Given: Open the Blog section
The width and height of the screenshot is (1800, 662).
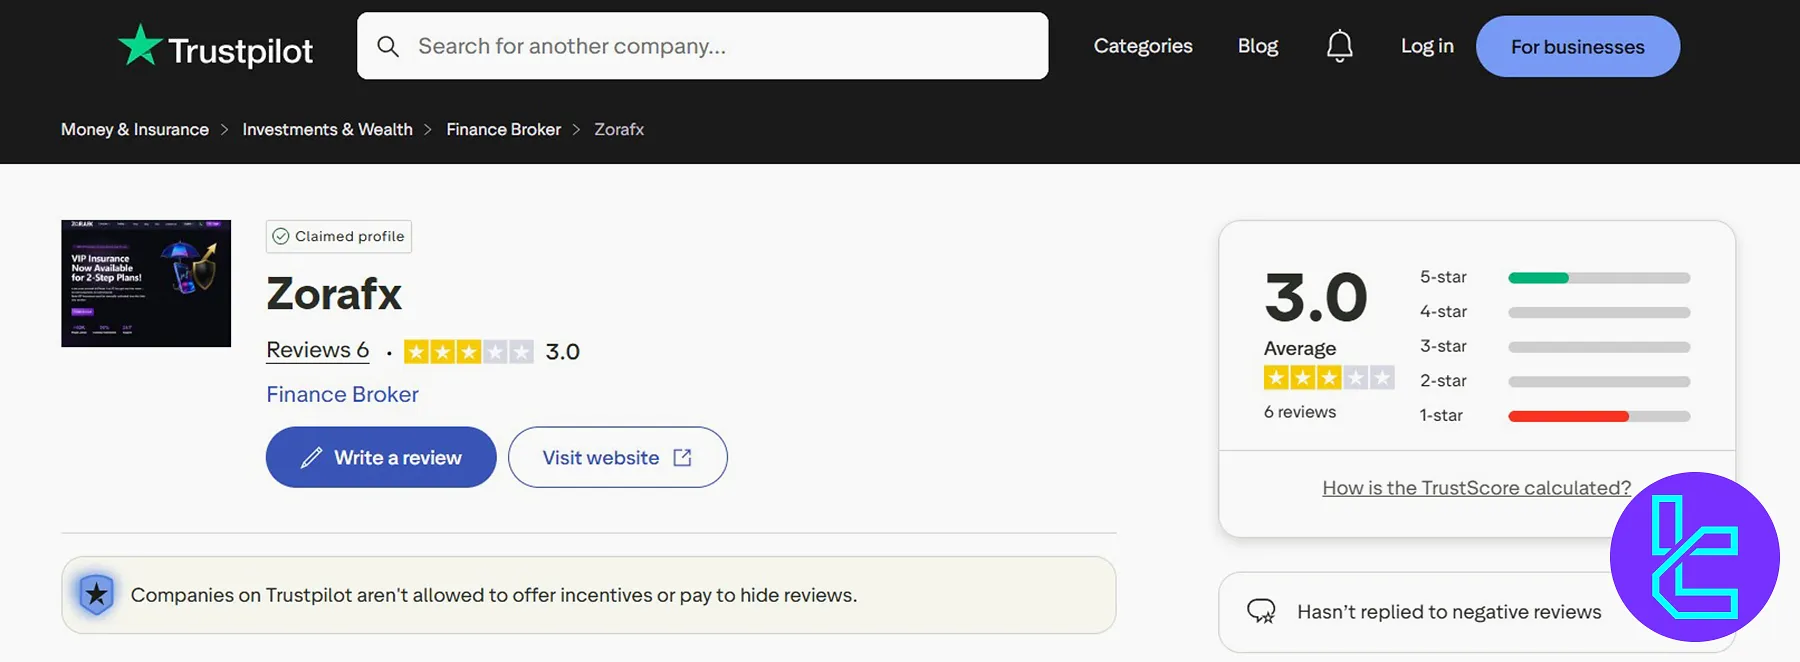Looking at the screenshot, I should click(x=1257, y=45).
